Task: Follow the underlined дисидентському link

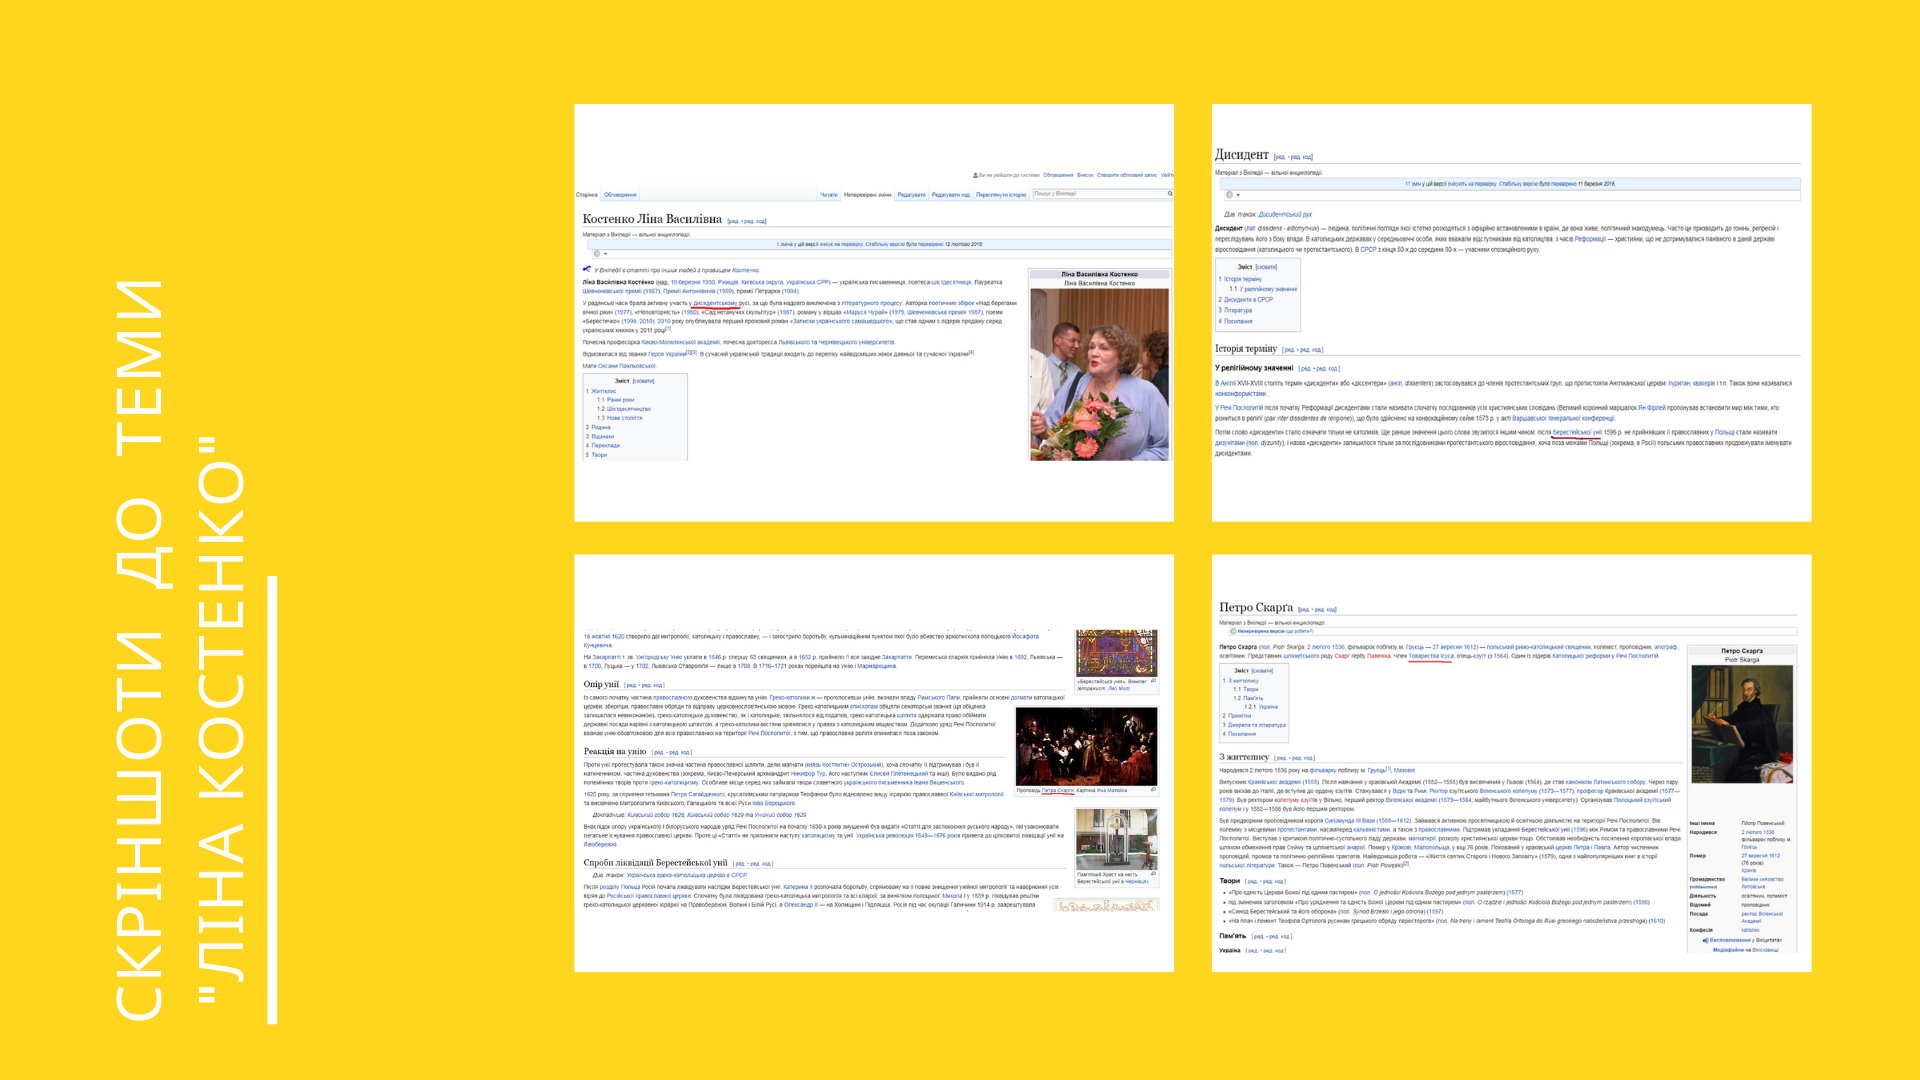Action: (714, 303)
